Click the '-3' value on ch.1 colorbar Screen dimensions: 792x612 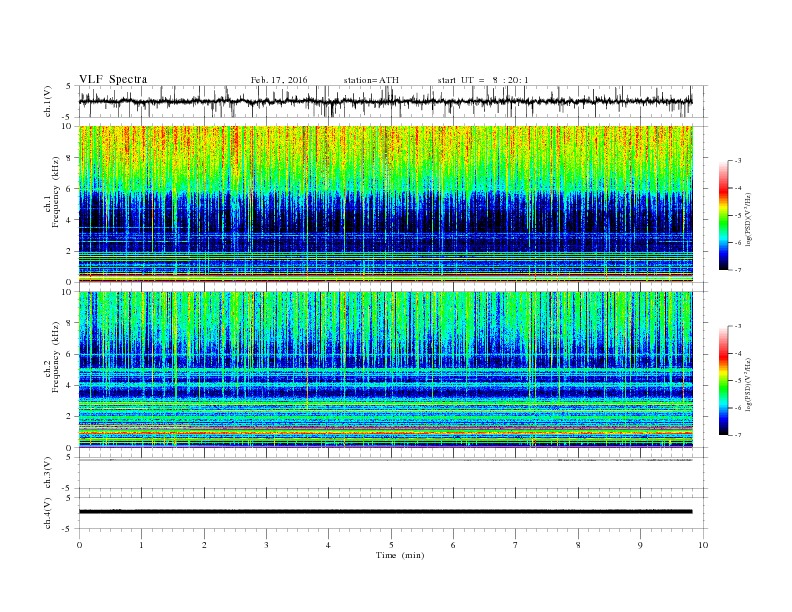(x=737, y=161)
